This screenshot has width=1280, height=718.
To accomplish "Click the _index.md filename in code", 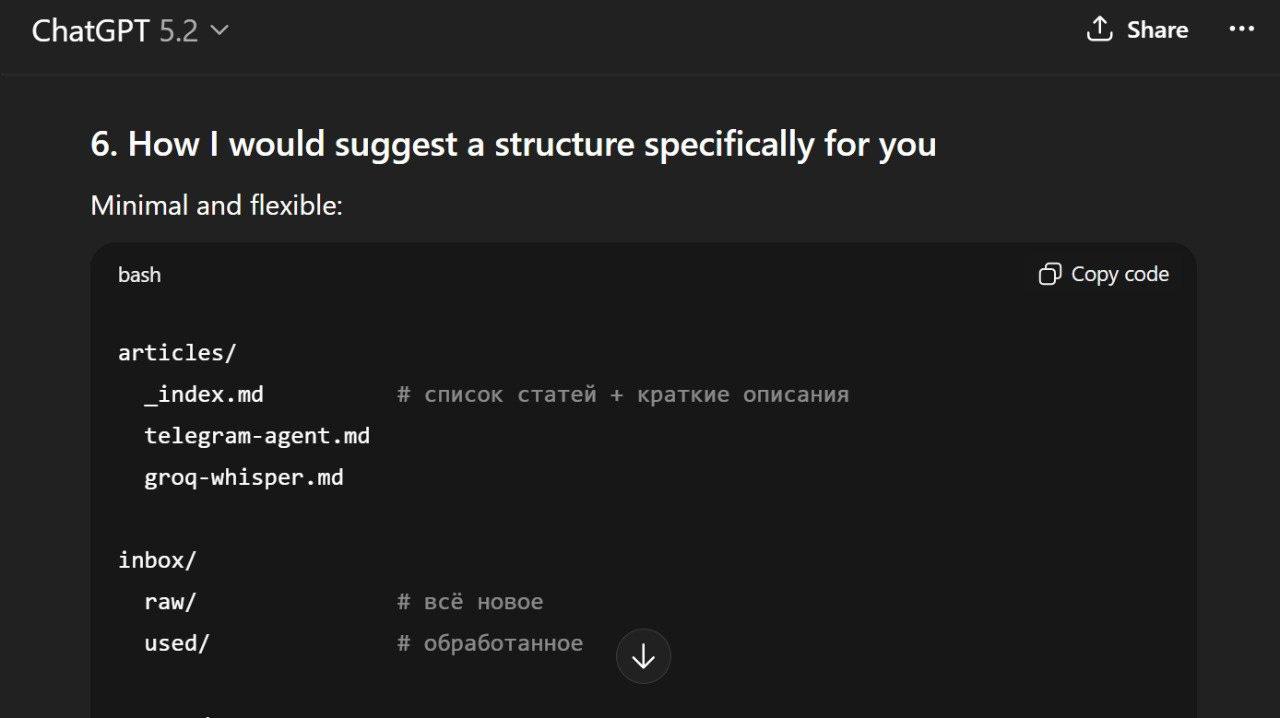I will (x=204, y=394).
